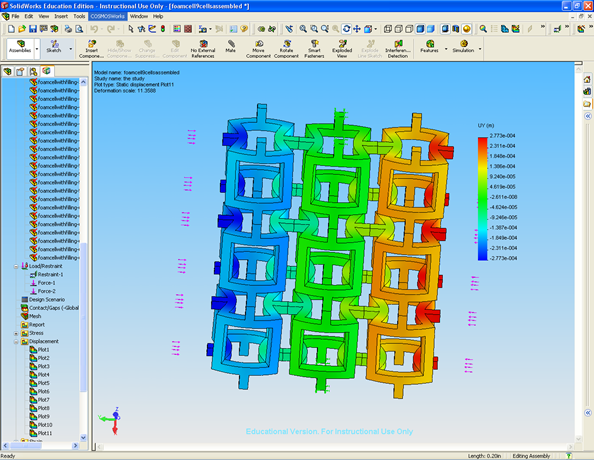Select Force-2 tree item

[42, 291]
